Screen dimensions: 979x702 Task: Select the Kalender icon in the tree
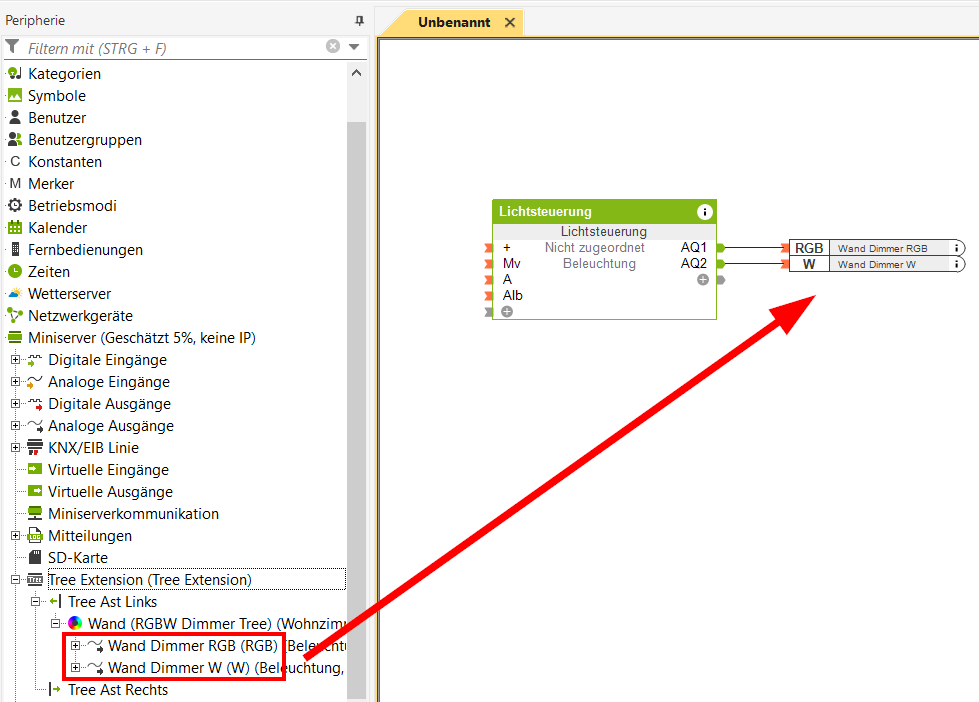tap(15, 228)
